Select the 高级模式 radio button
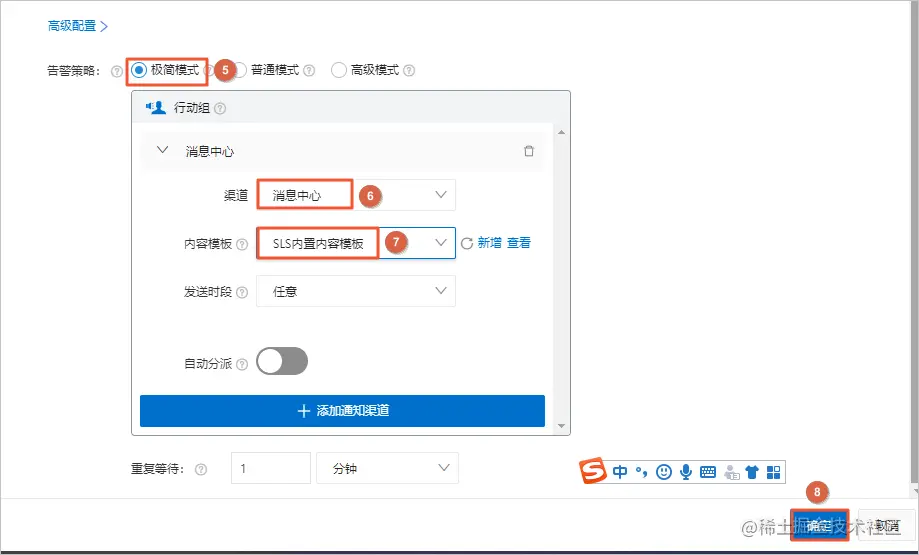 point(339,70)
